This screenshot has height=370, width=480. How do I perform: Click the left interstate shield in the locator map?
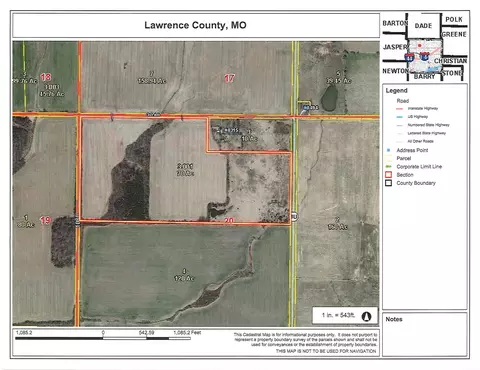[410, 57]
